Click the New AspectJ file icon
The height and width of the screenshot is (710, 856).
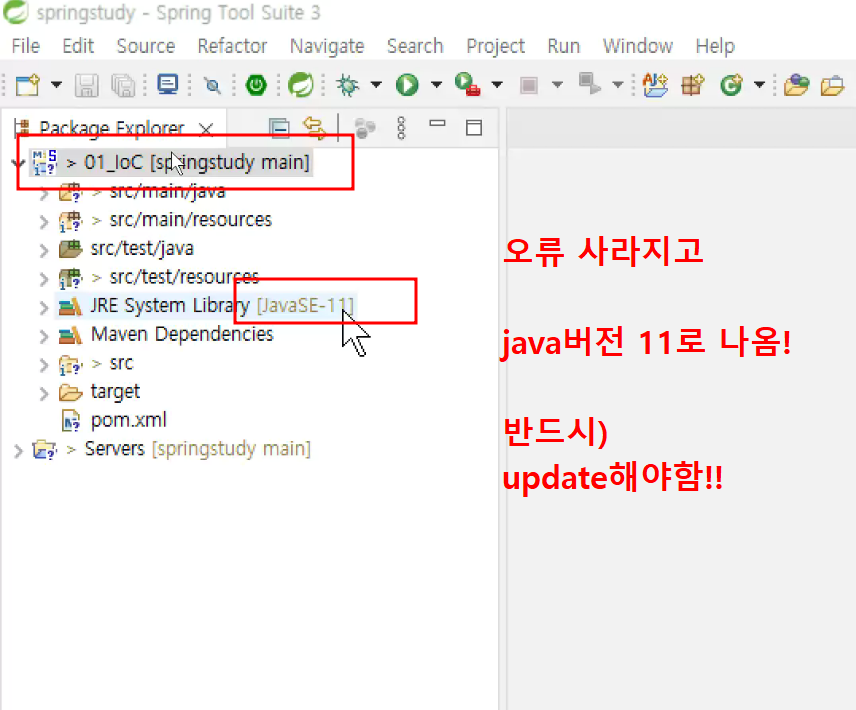(655, 85)
